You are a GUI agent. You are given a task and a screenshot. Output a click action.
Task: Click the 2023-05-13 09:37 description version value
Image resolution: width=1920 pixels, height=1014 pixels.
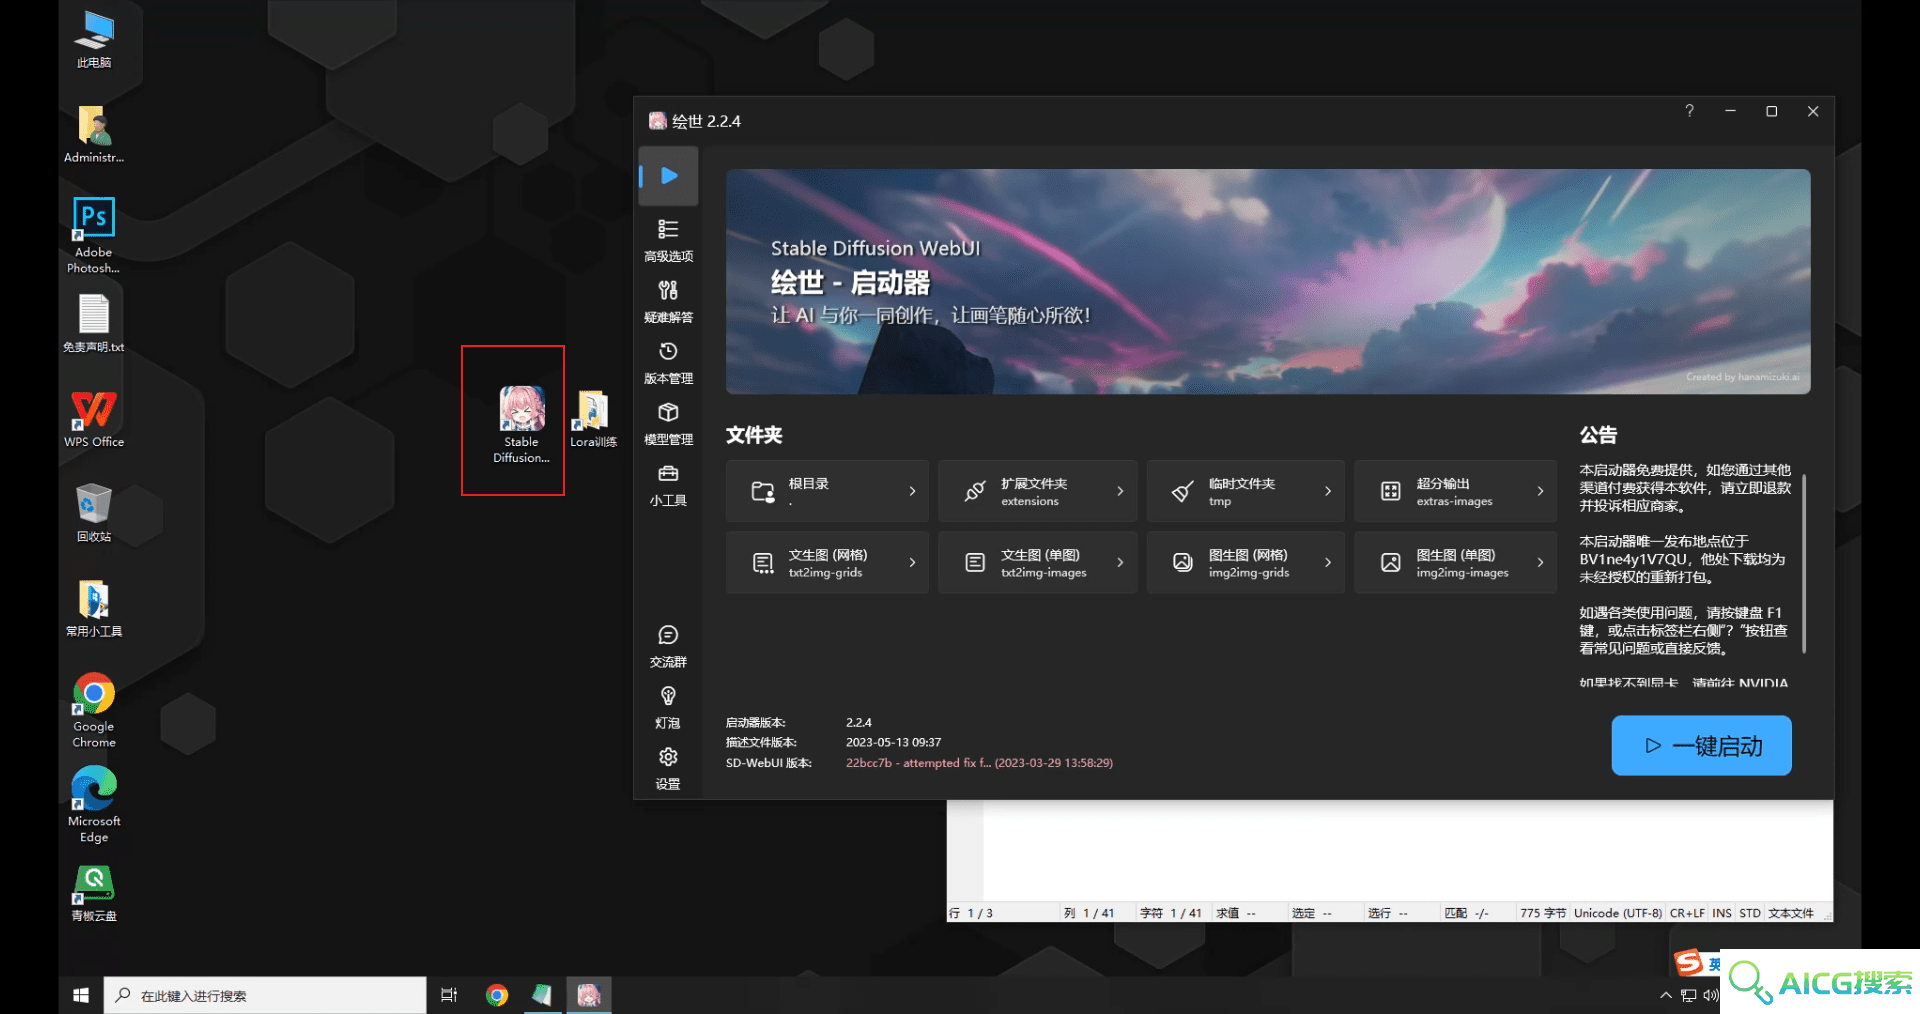pos(893,742)
